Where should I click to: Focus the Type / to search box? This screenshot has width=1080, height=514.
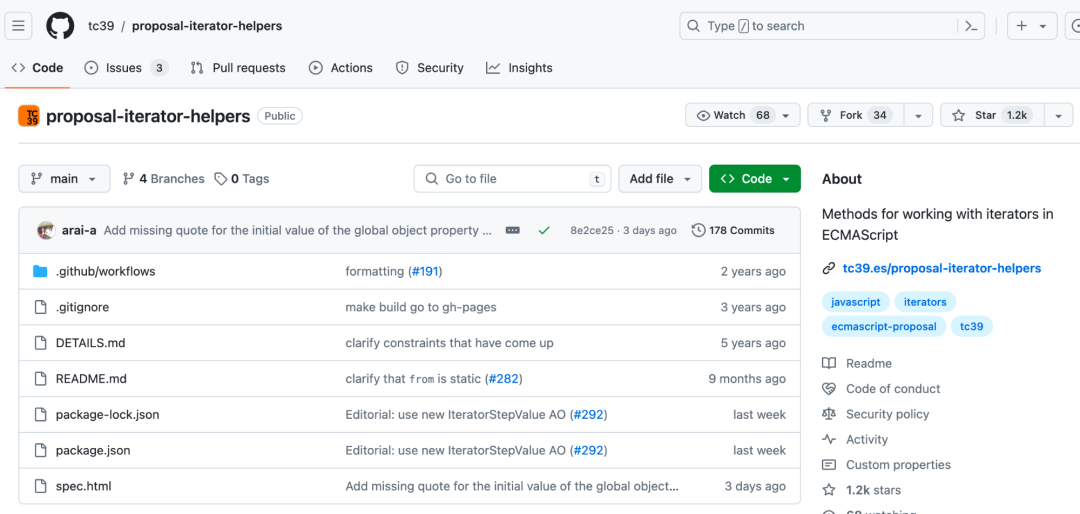(833, 26)
